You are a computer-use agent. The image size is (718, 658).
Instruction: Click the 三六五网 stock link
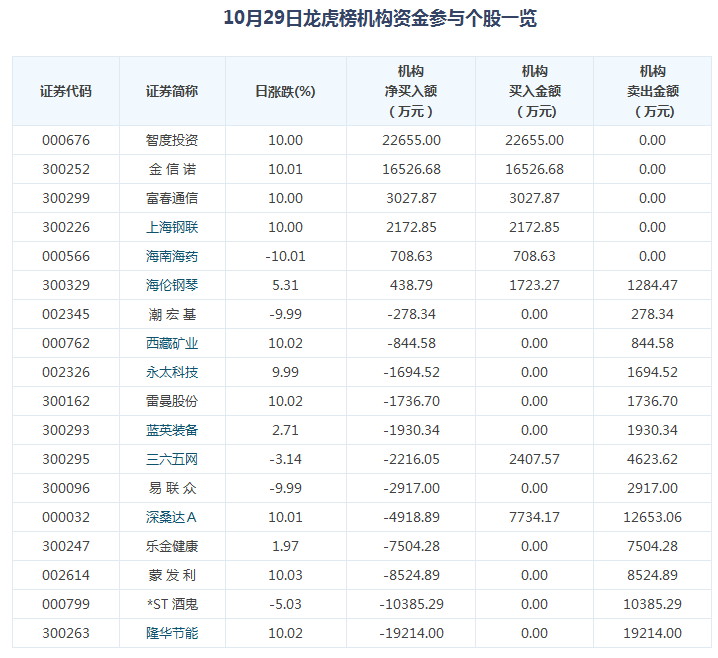pyautogui.click(x=172, y=459)
